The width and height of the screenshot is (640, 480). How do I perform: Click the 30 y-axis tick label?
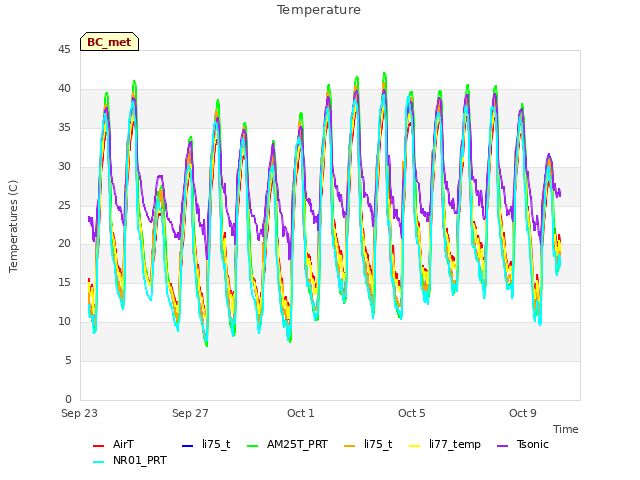click(x=64, y=167)
